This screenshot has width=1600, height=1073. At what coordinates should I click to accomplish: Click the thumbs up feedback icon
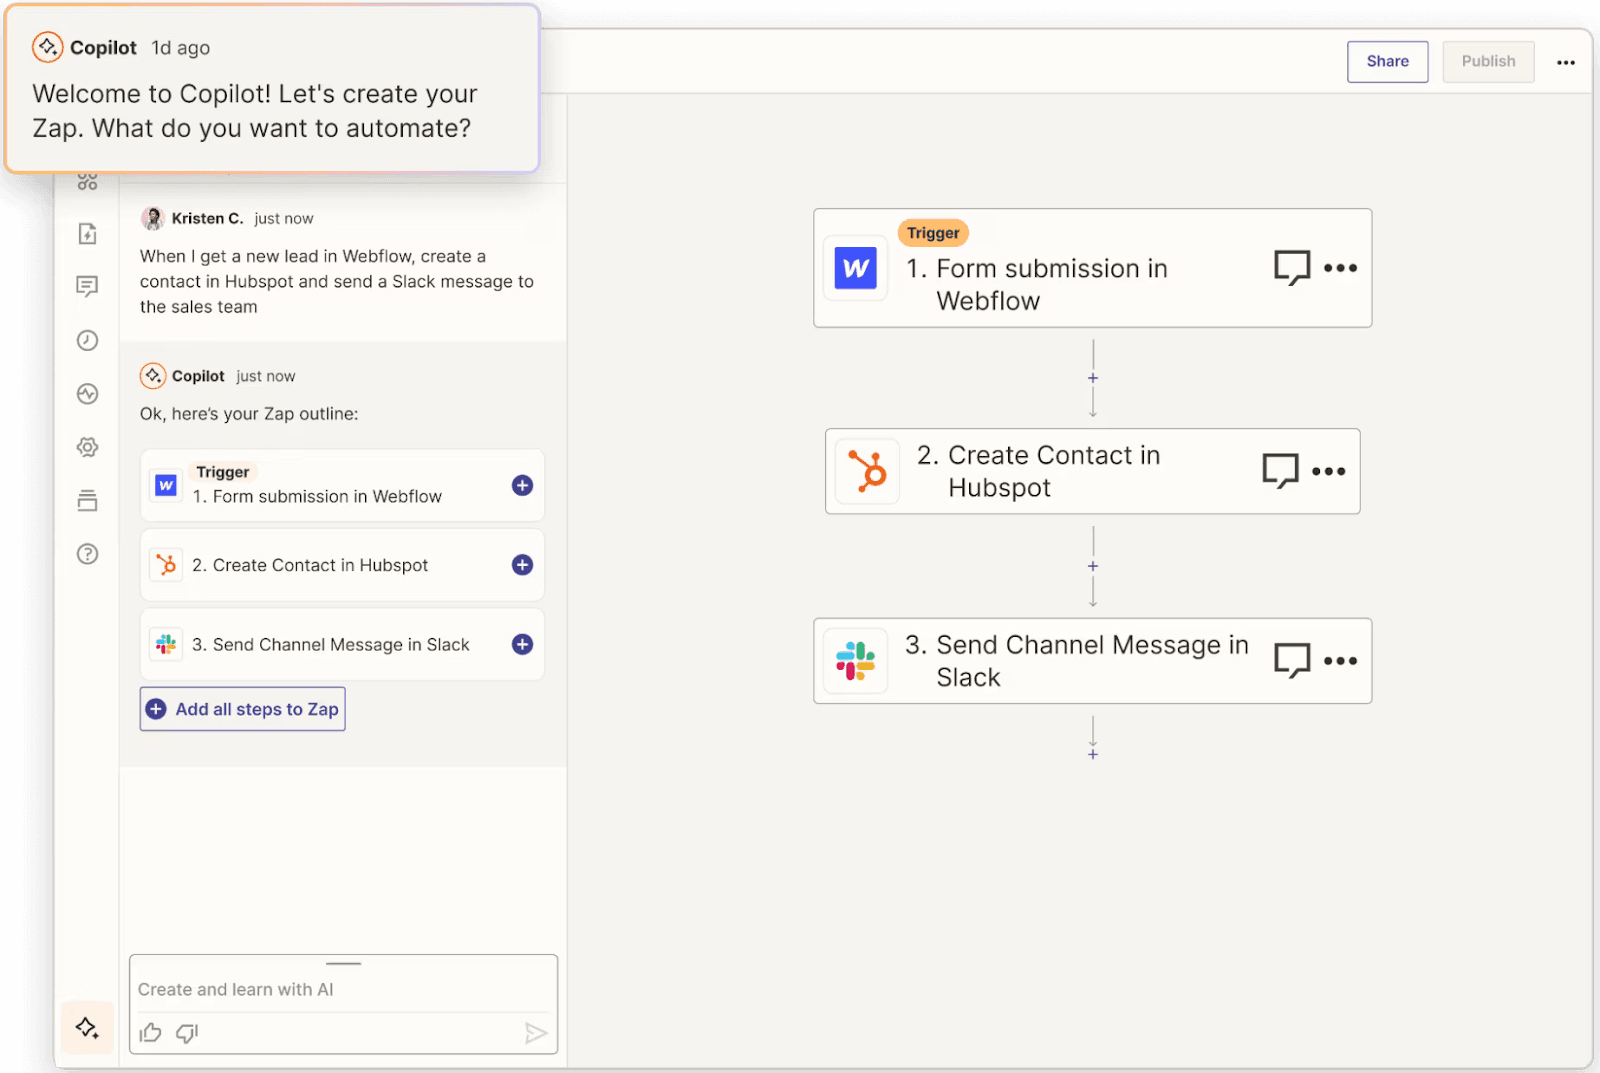pos(151,1033)
